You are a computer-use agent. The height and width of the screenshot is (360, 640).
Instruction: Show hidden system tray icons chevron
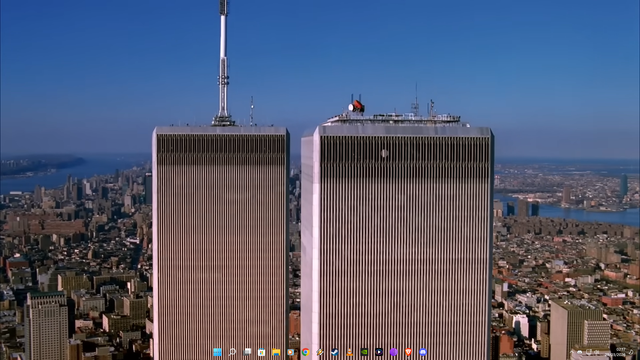[x=572, y=352]
